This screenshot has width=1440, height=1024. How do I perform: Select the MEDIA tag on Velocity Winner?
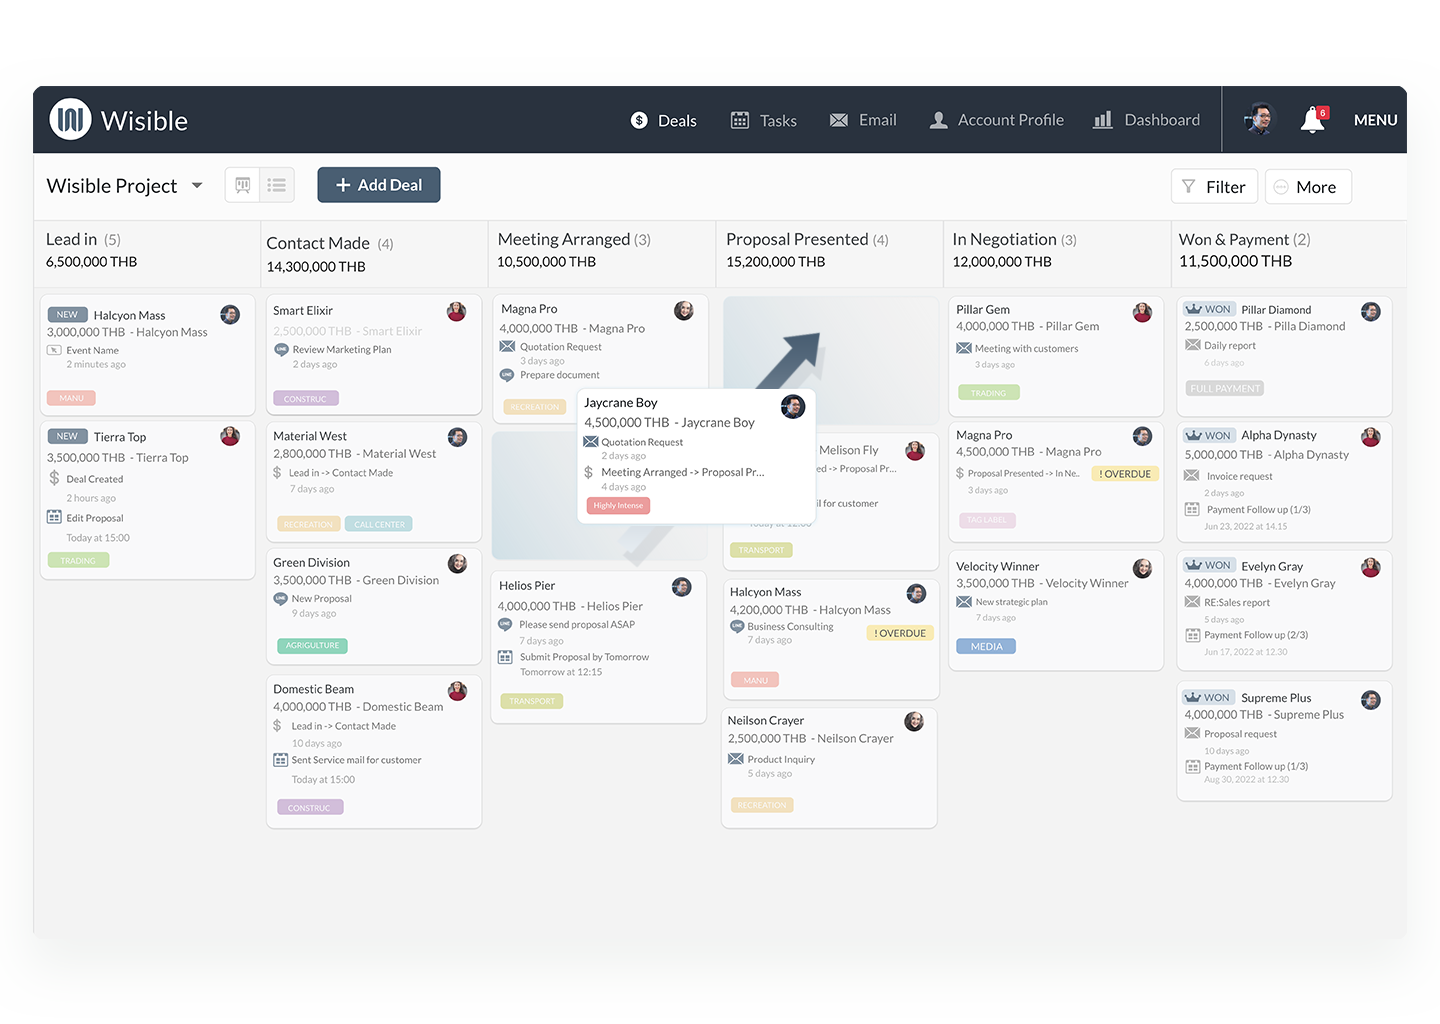986,647
